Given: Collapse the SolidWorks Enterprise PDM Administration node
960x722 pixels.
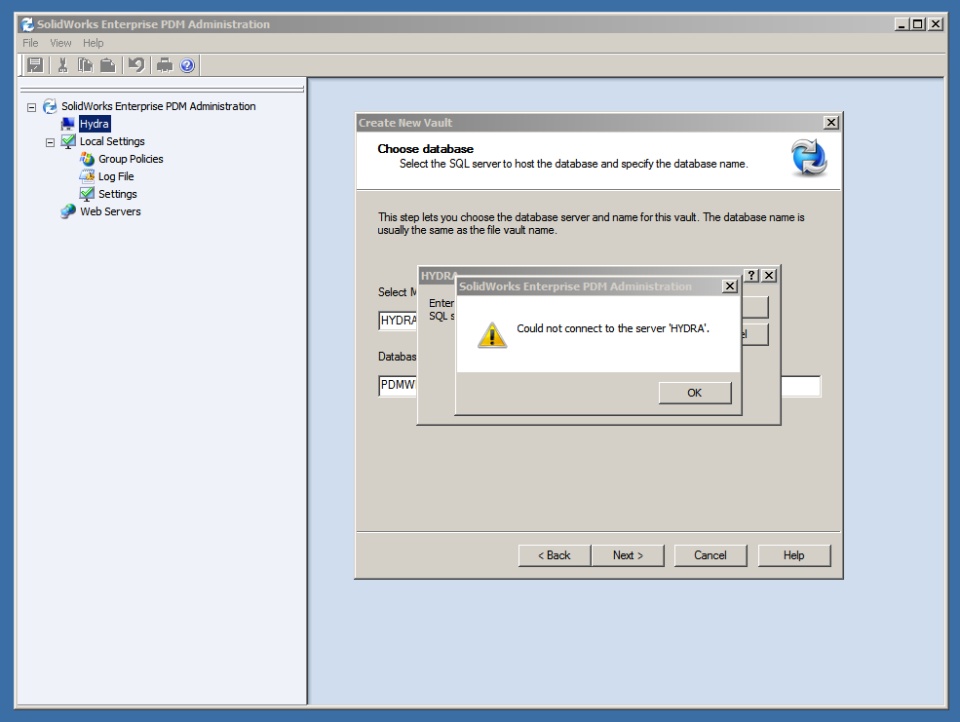Looking at the screenshot, I should coord(31,107).
